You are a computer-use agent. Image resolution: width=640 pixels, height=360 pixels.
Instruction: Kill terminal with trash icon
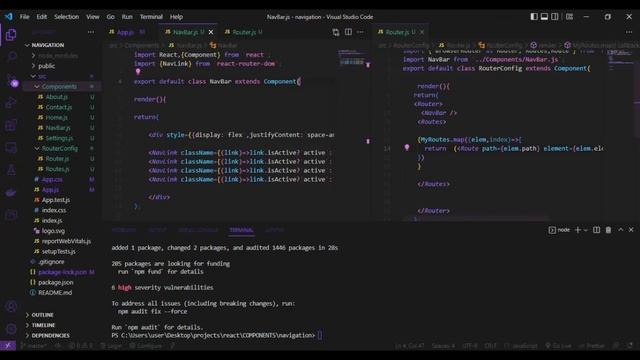tap(608, 230)
